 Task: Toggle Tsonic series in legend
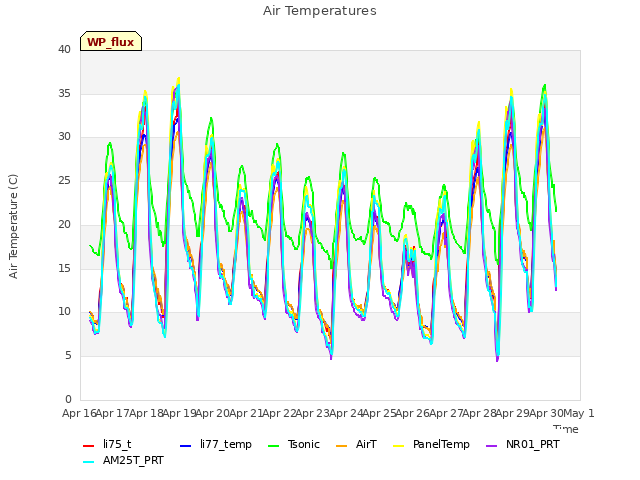294,444
